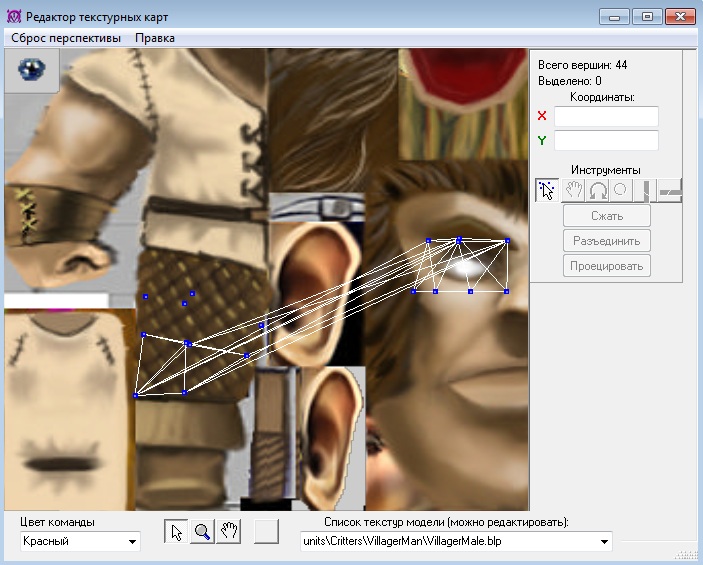This screenshot has width=703, height=565.
Task: Click the app icon in title bar
Action: (x=14, y=17)
